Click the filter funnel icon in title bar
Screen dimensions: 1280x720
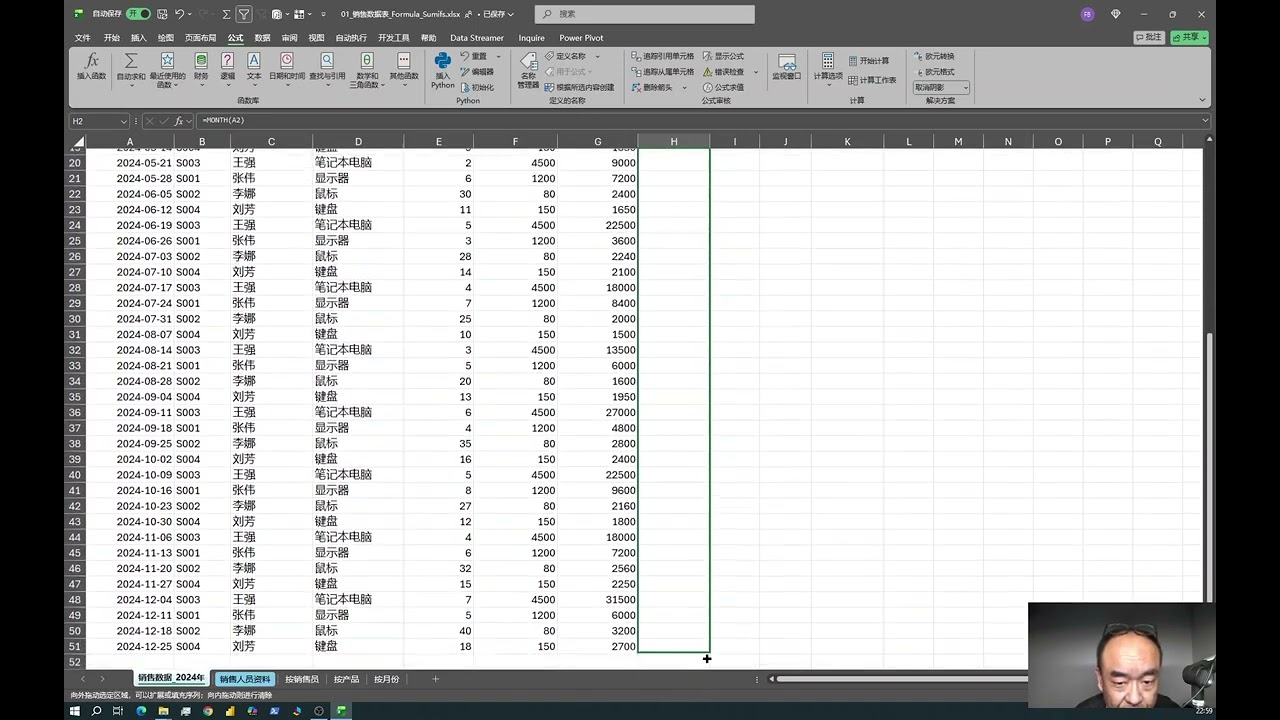coord(244,14)
